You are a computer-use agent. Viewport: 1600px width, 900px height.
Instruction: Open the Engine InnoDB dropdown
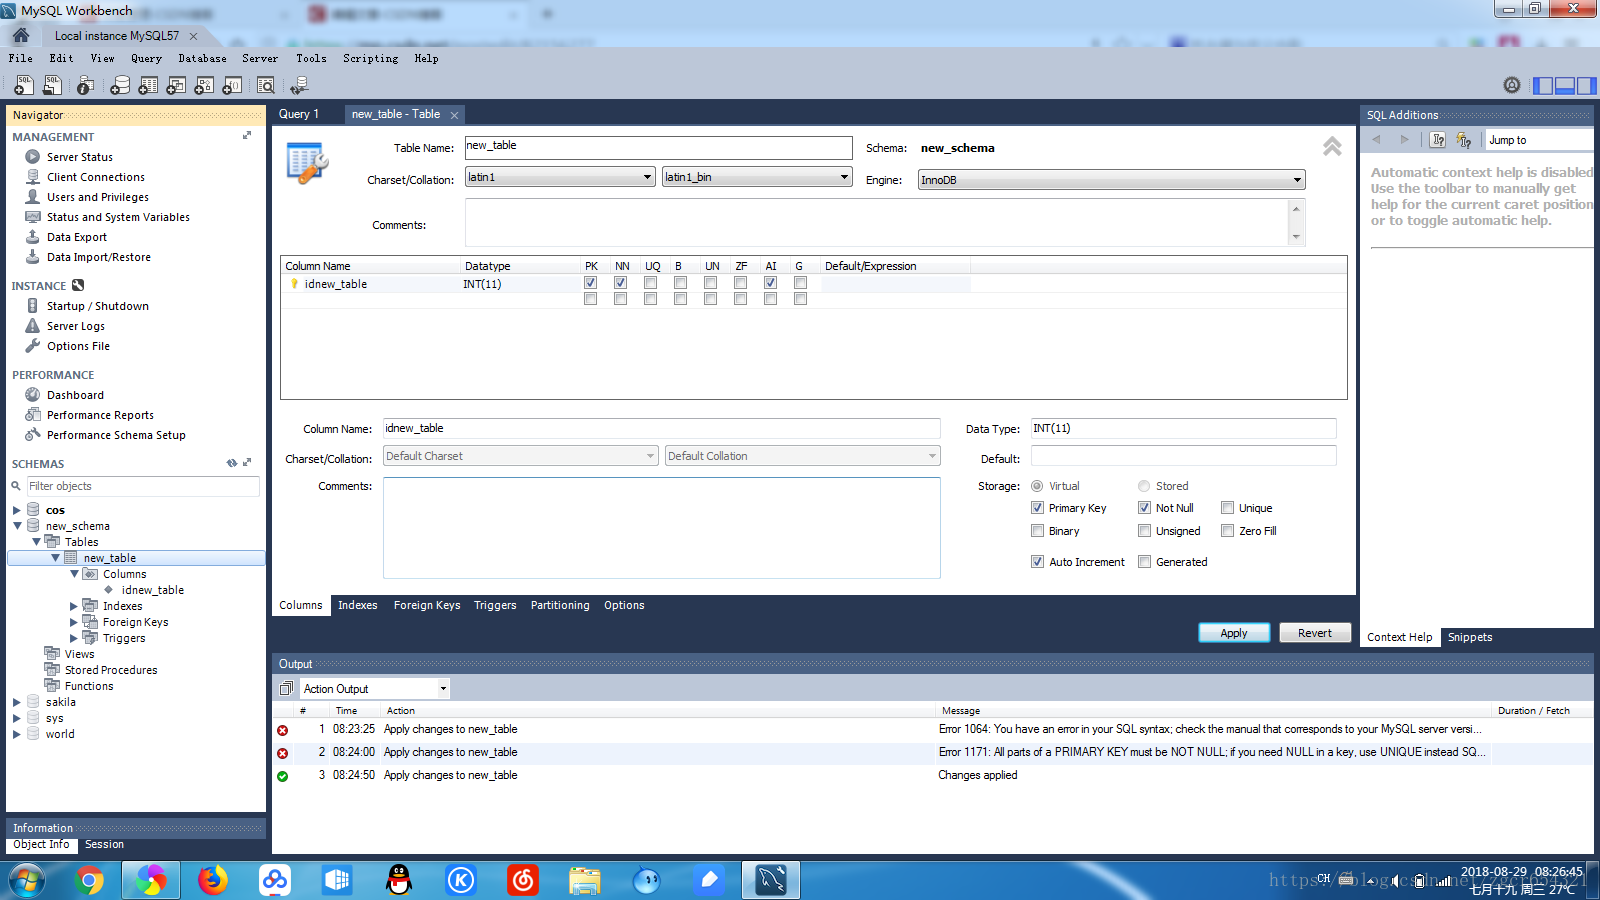click(x=1111, y=180)
